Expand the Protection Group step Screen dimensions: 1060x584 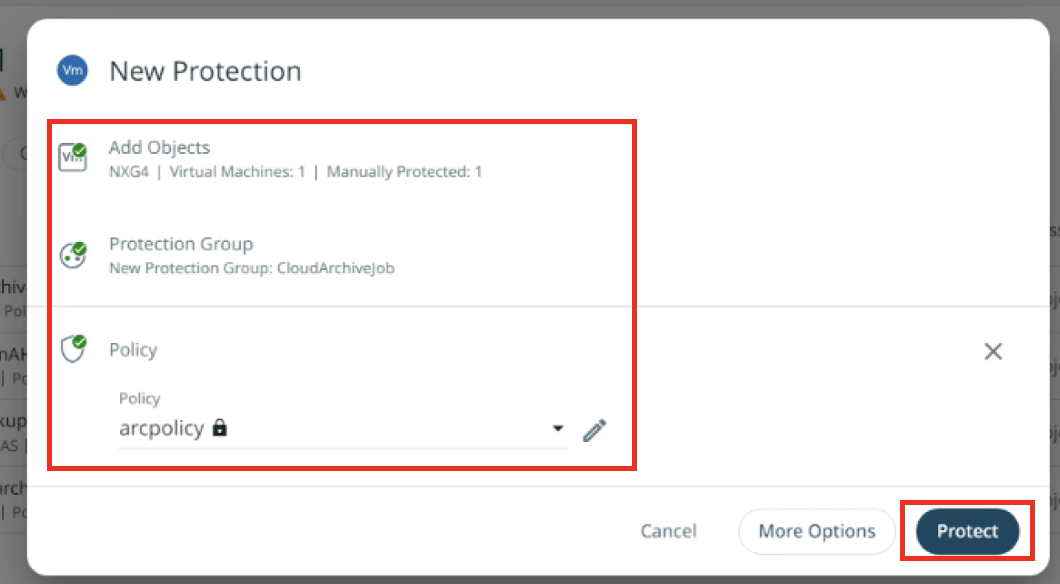coord(181,244)
